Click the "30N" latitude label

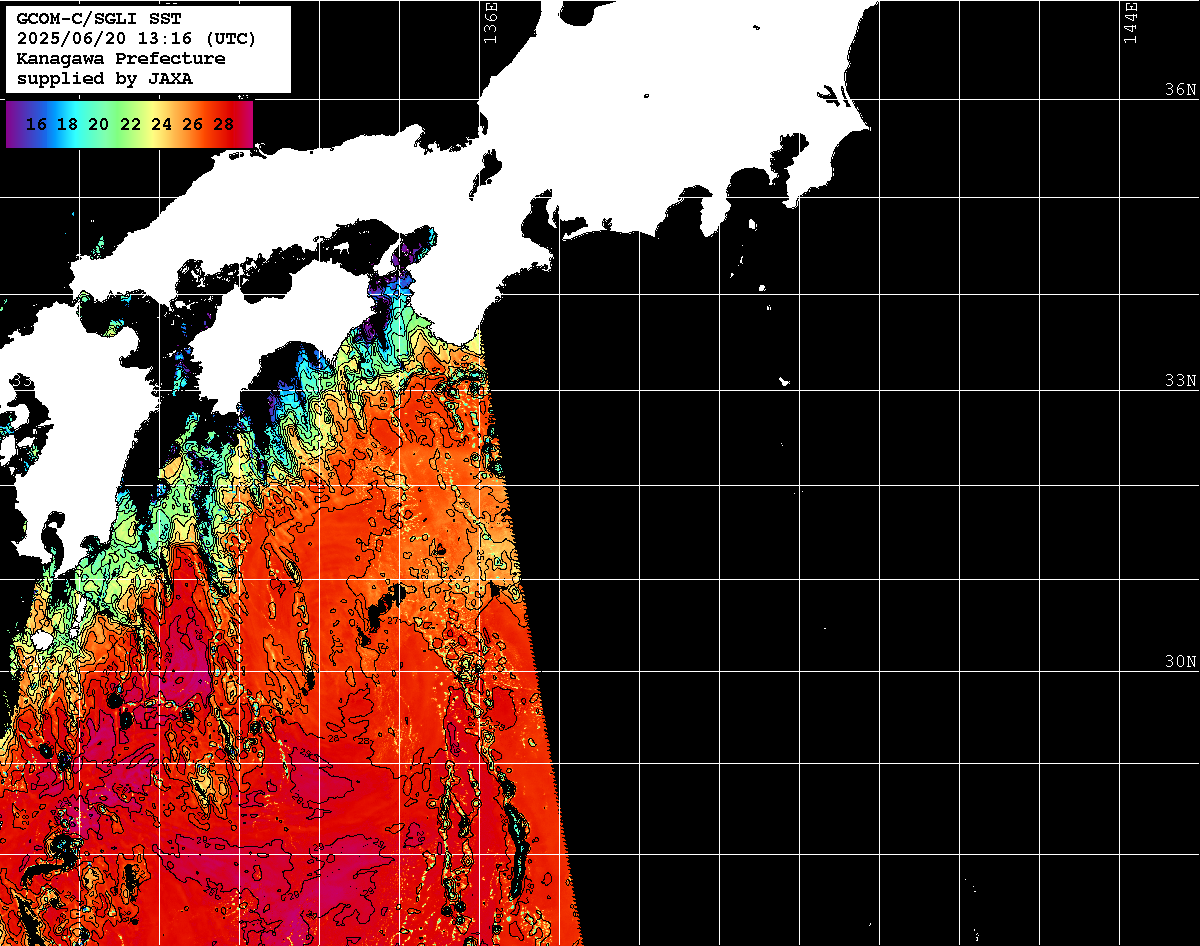1180,662
